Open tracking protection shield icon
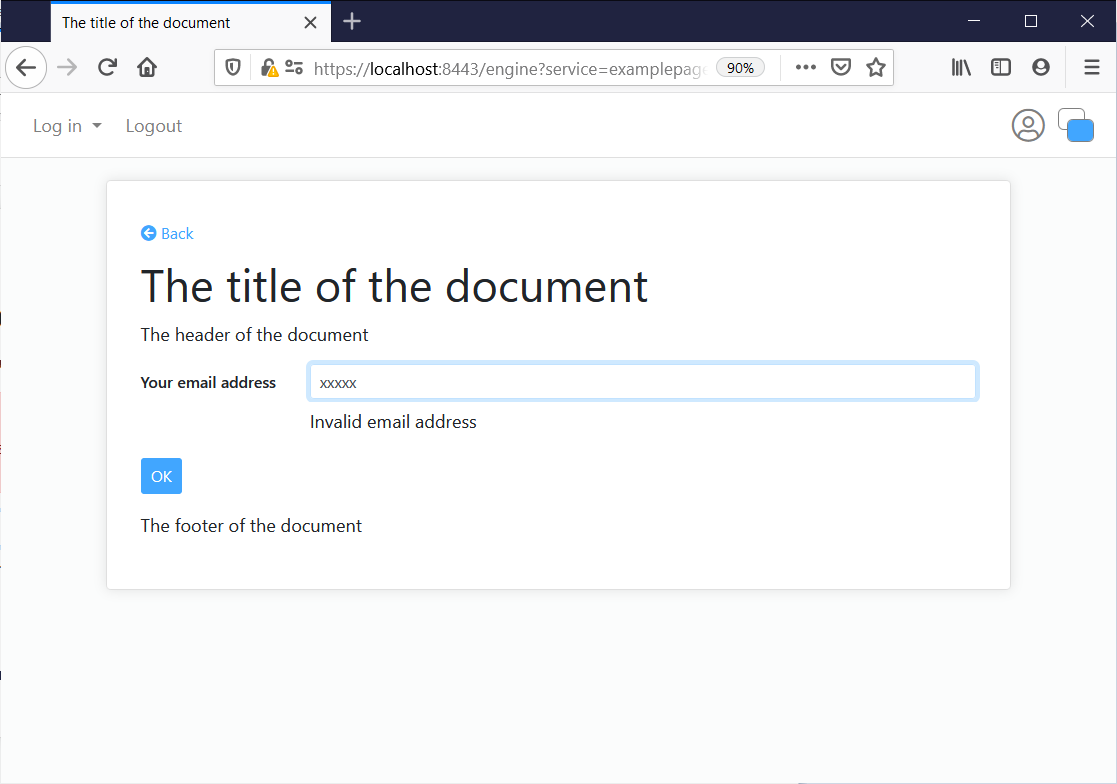1117x784 pixels. coord(232,68)
